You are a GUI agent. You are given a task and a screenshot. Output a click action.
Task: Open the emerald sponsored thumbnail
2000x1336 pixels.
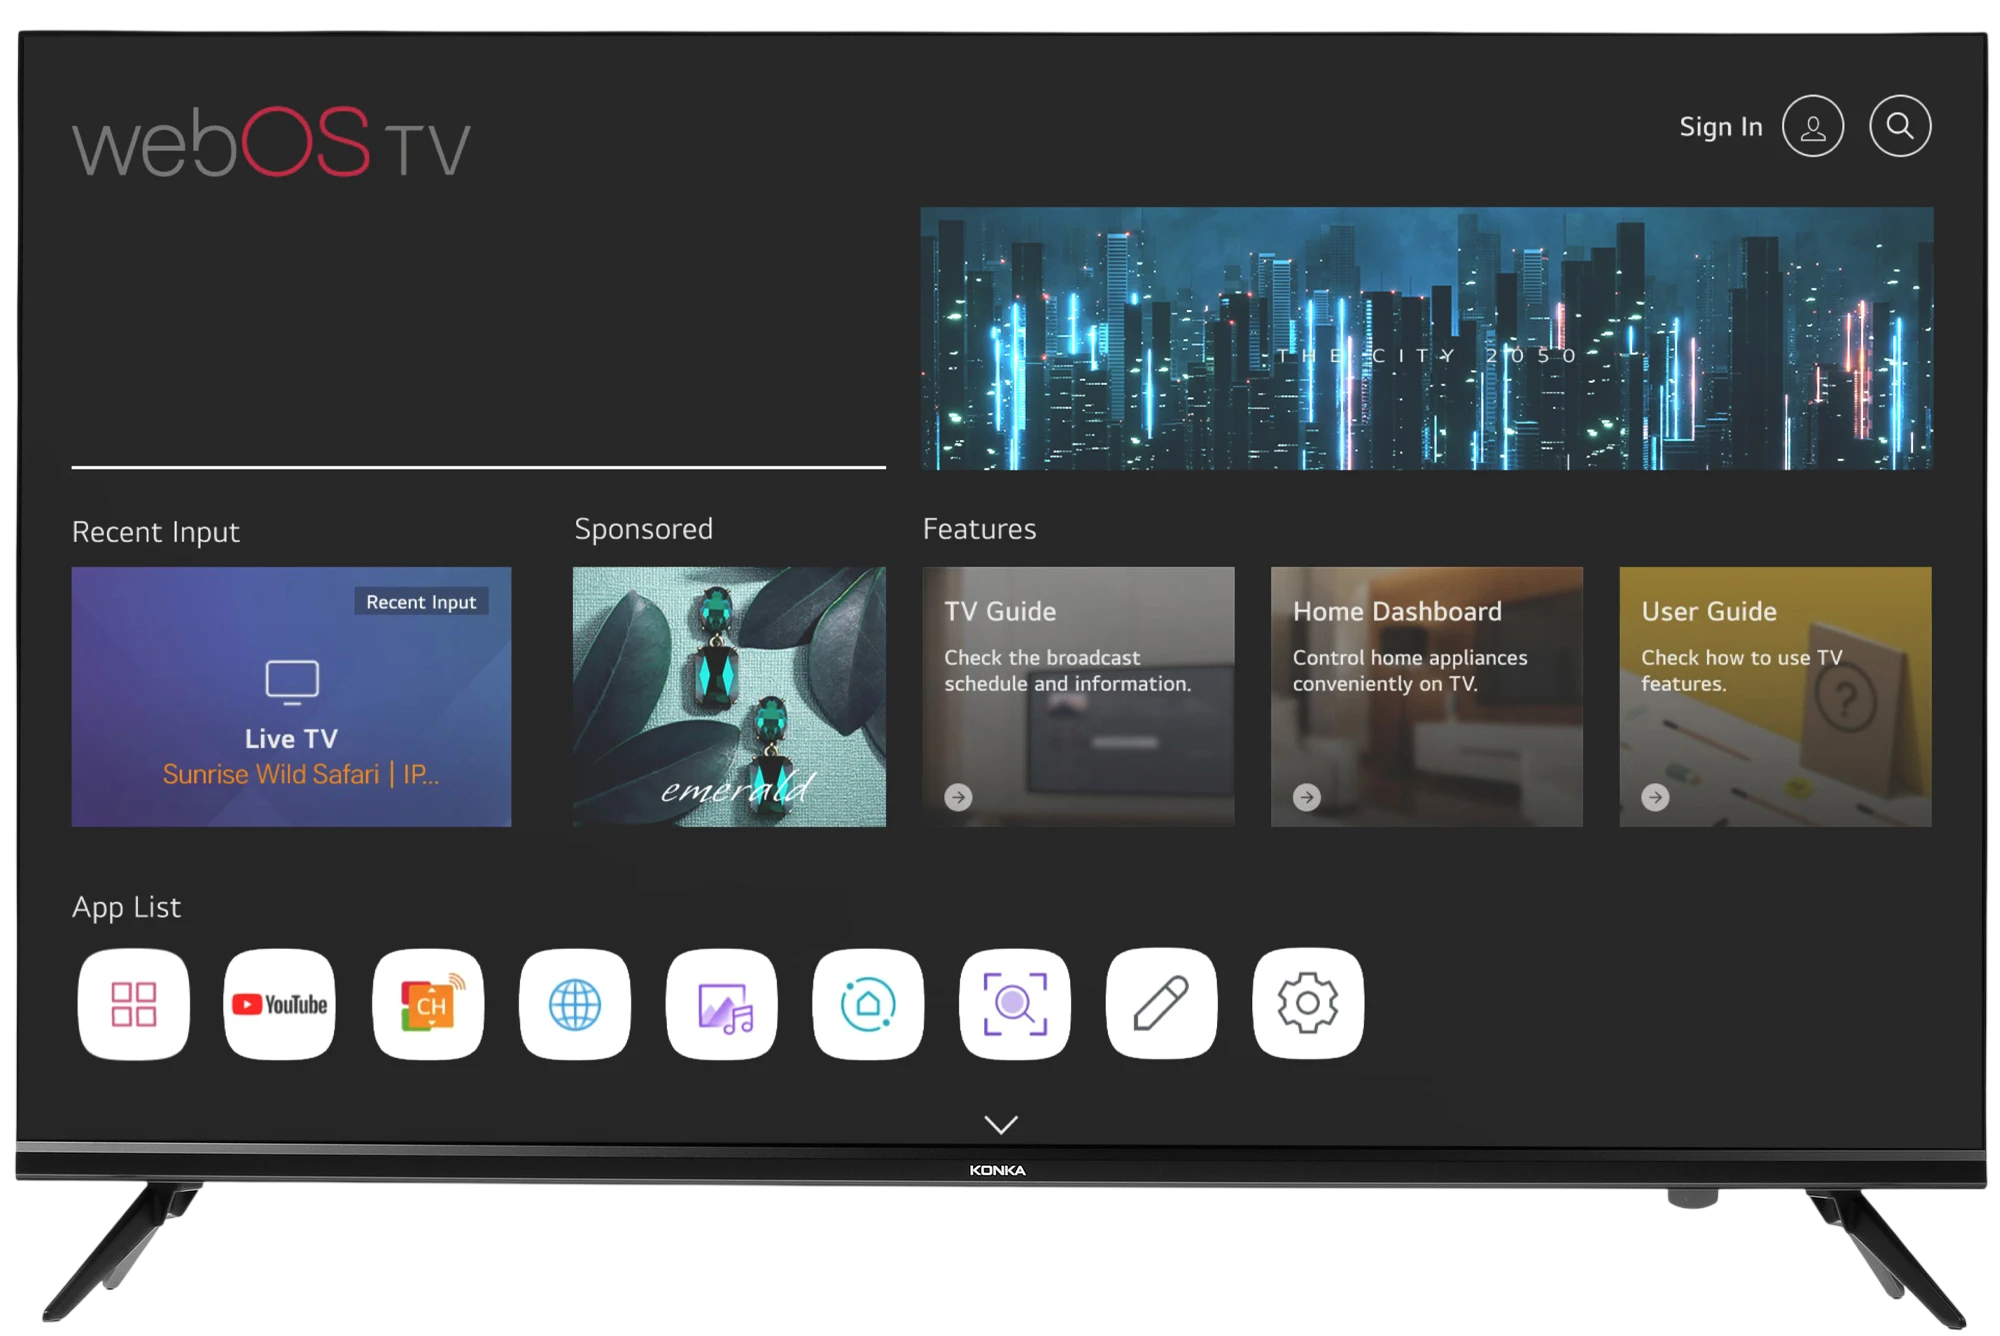click(x=729, y=697)
